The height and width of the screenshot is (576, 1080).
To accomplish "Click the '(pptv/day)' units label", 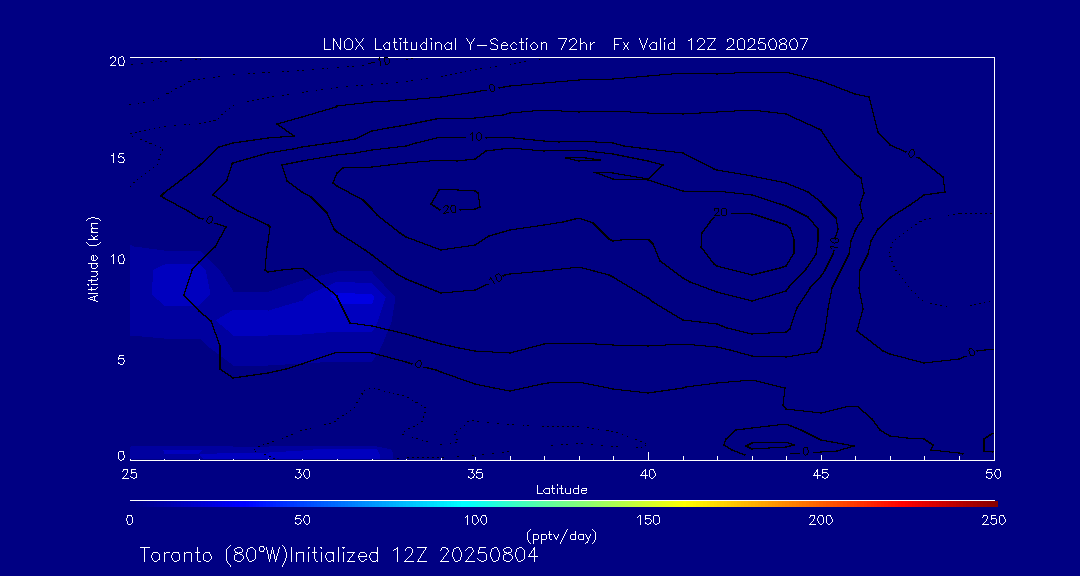I will (x=561, y=536).
